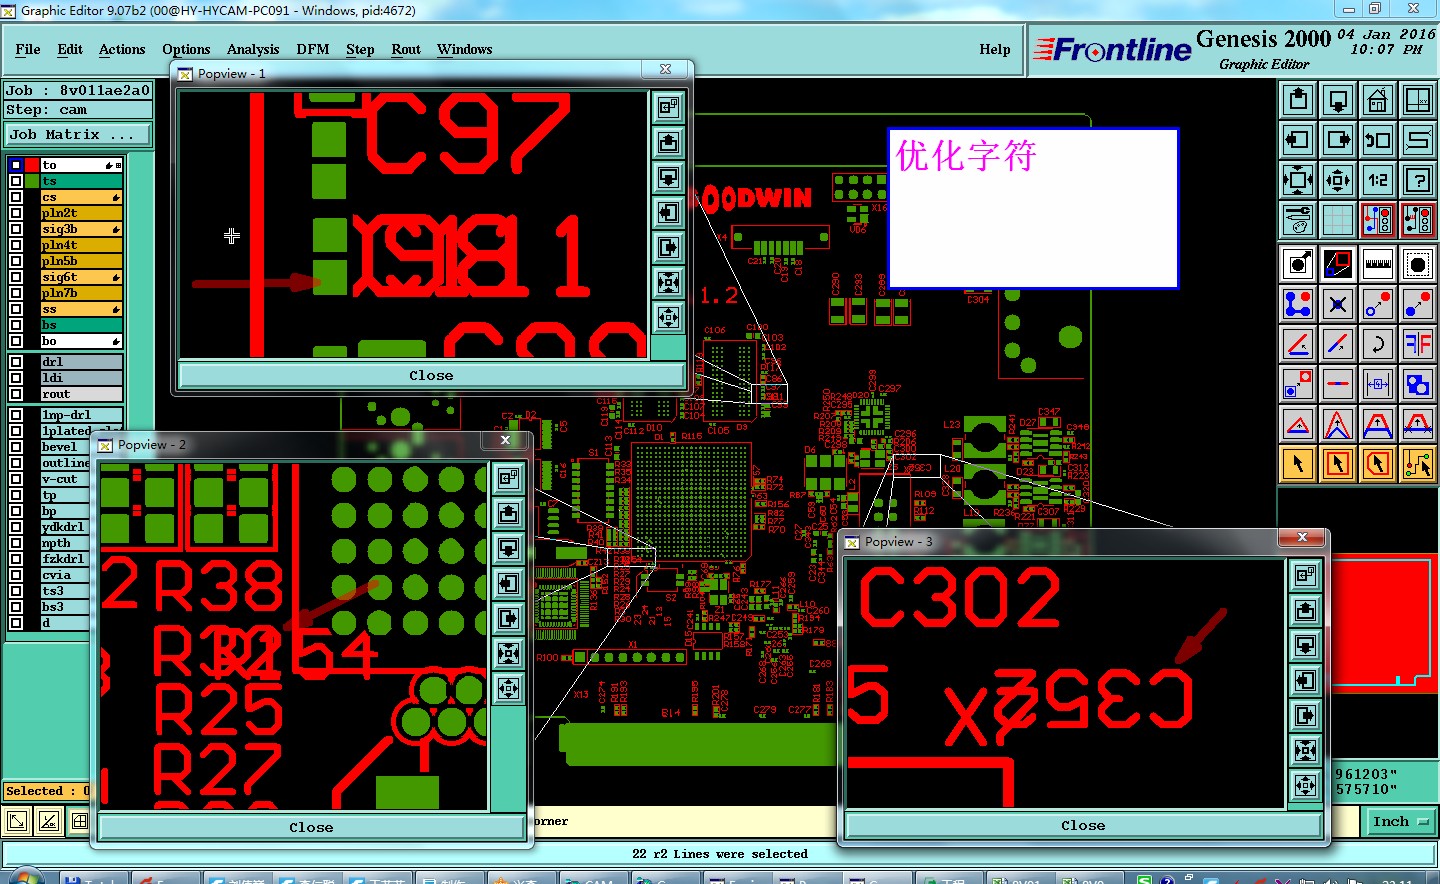Screen dimensions: 1440x884
Task: Select the plain black arrow pointer tool
Action: (1298, 464)
